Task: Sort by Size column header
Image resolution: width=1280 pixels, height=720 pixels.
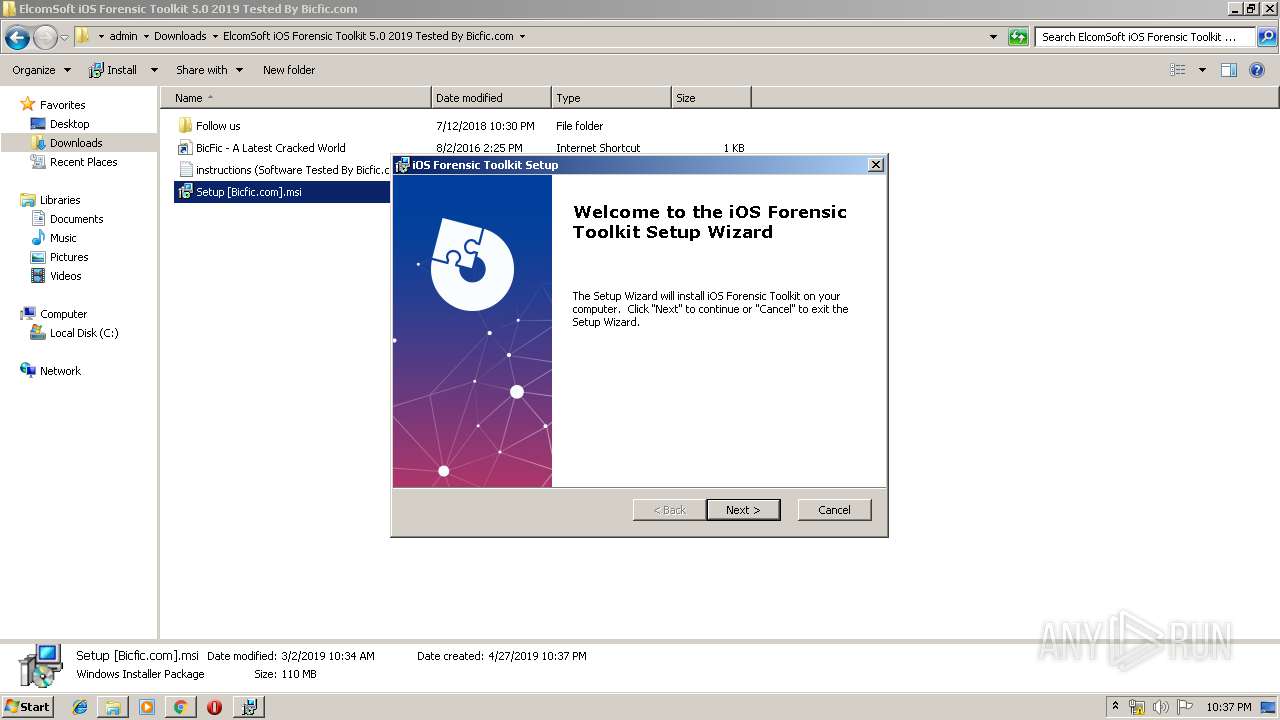Action: (711, 98)
